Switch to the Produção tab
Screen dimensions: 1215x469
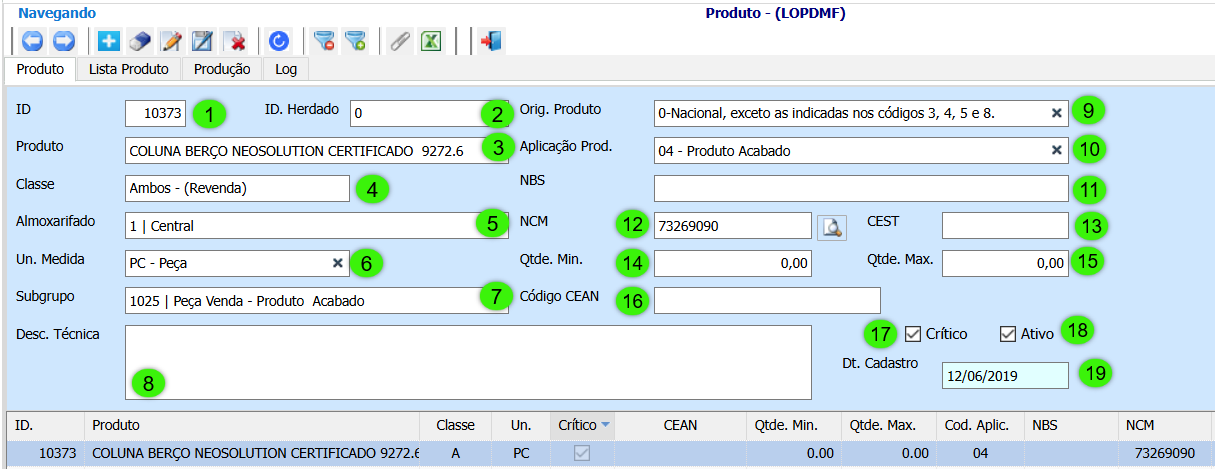pos(222,69)
